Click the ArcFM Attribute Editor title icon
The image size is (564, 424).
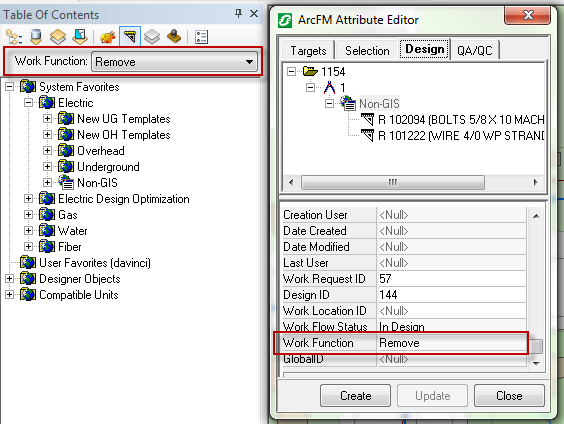[x=285, y=20]
